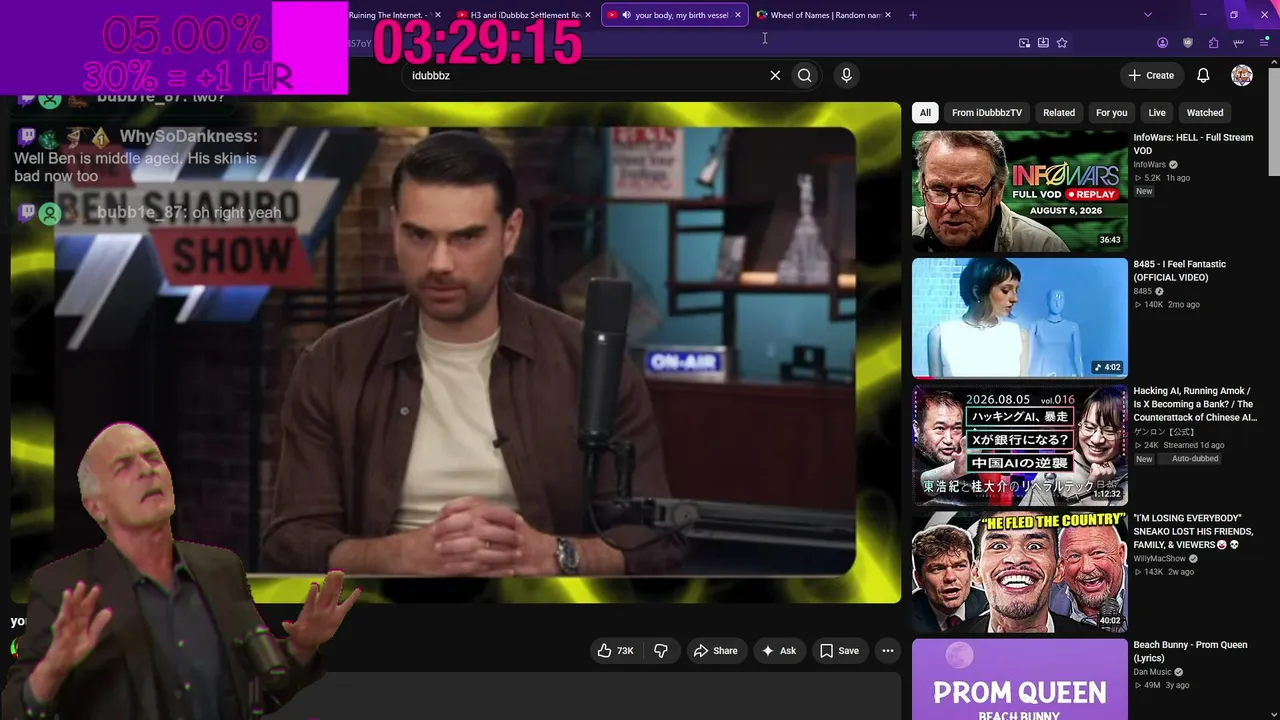The height and width of the screenshot is (720, 1280).
Task: Click title 'I'M LOSING EVERYBODY' Sneako video
Action: click(1193, 531)
